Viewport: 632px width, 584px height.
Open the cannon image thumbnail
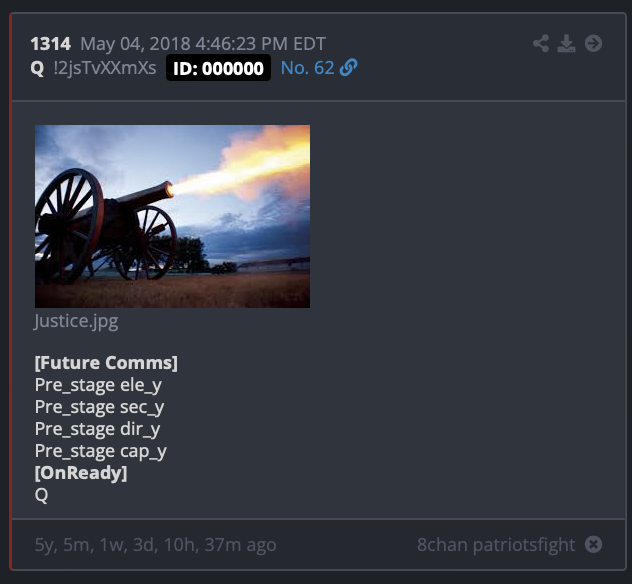click(x=173, y=216)
